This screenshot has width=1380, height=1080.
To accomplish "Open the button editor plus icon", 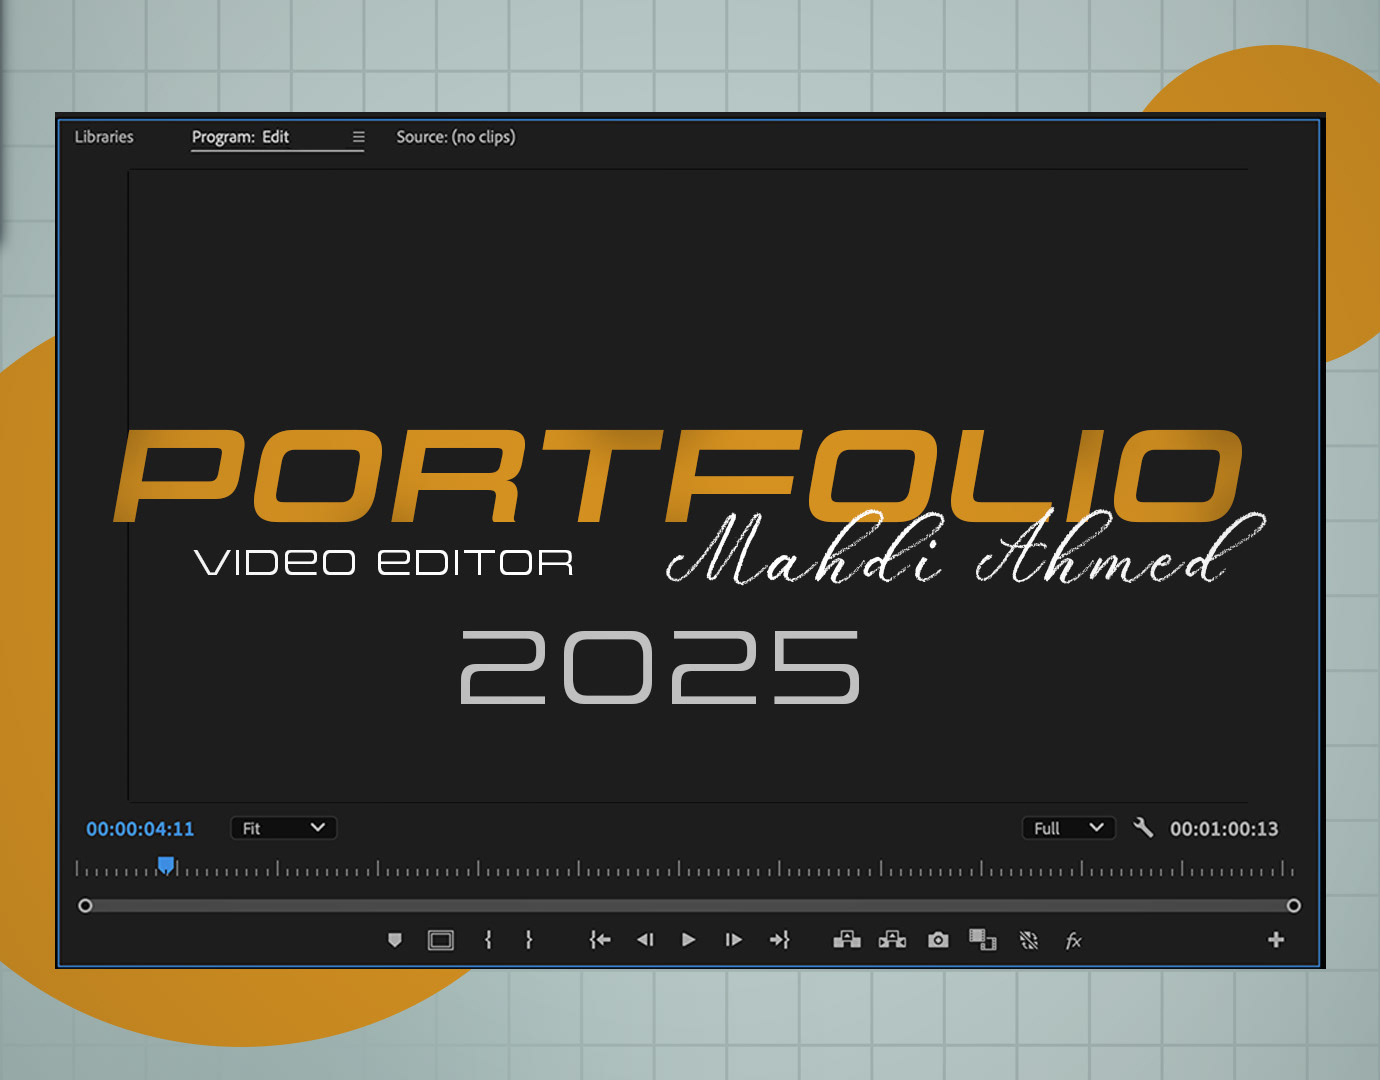I will pos(1276,940).
